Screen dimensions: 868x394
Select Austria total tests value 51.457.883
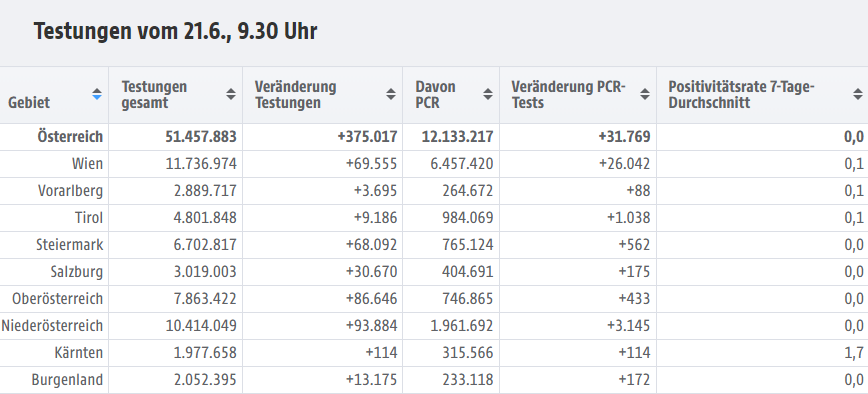coord(201,137)
